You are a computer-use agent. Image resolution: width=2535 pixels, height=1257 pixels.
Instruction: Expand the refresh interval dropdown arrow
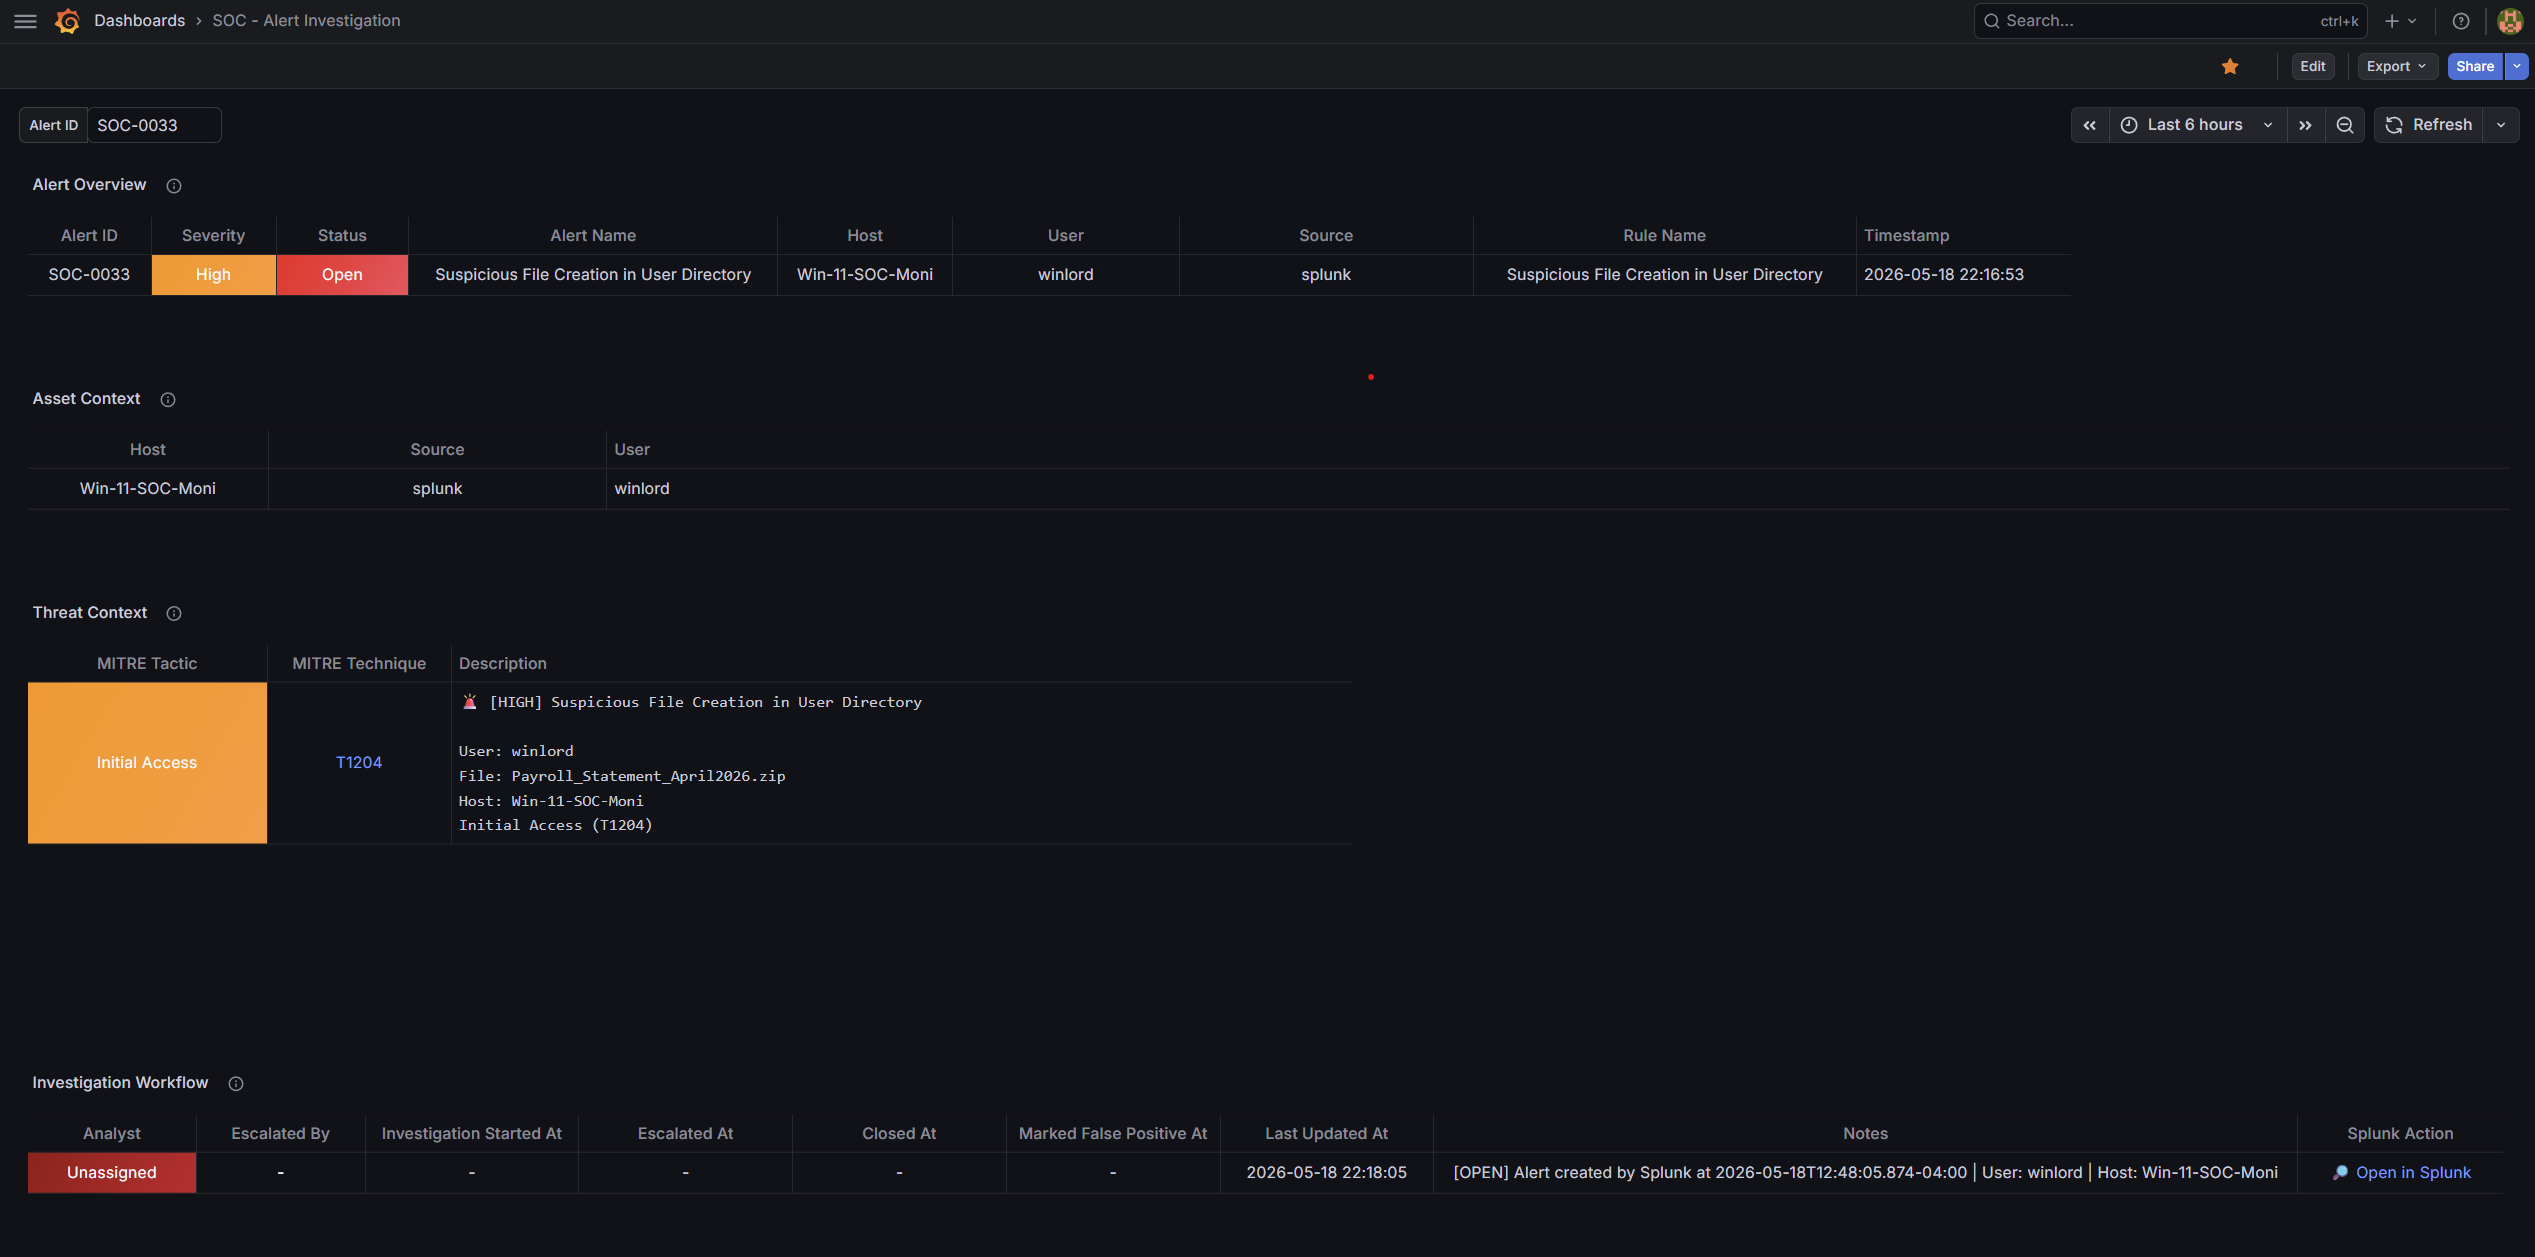coord(2501,125)
